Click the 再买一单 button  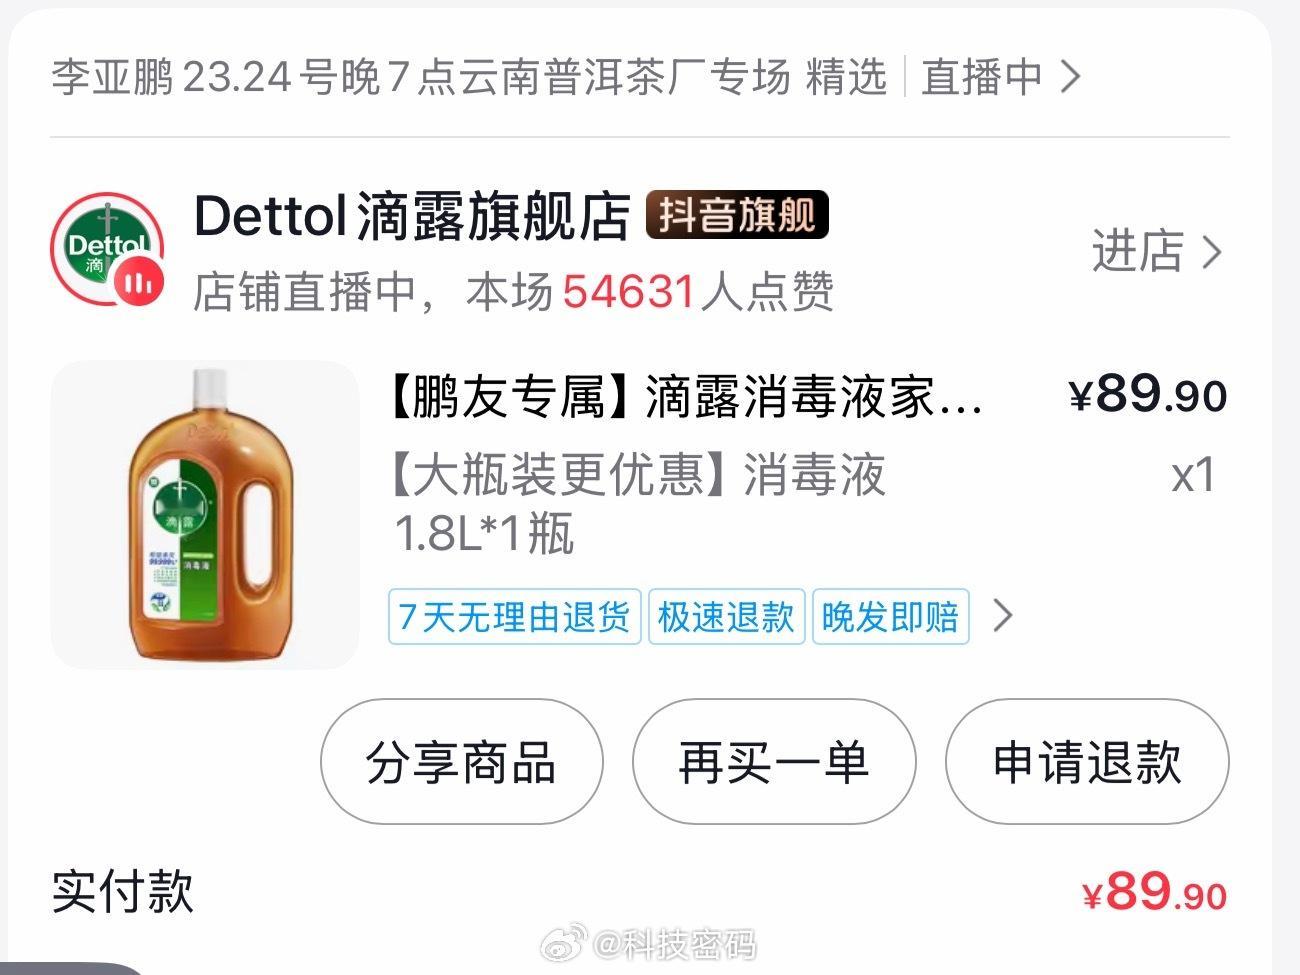click(x=774, y=762)
